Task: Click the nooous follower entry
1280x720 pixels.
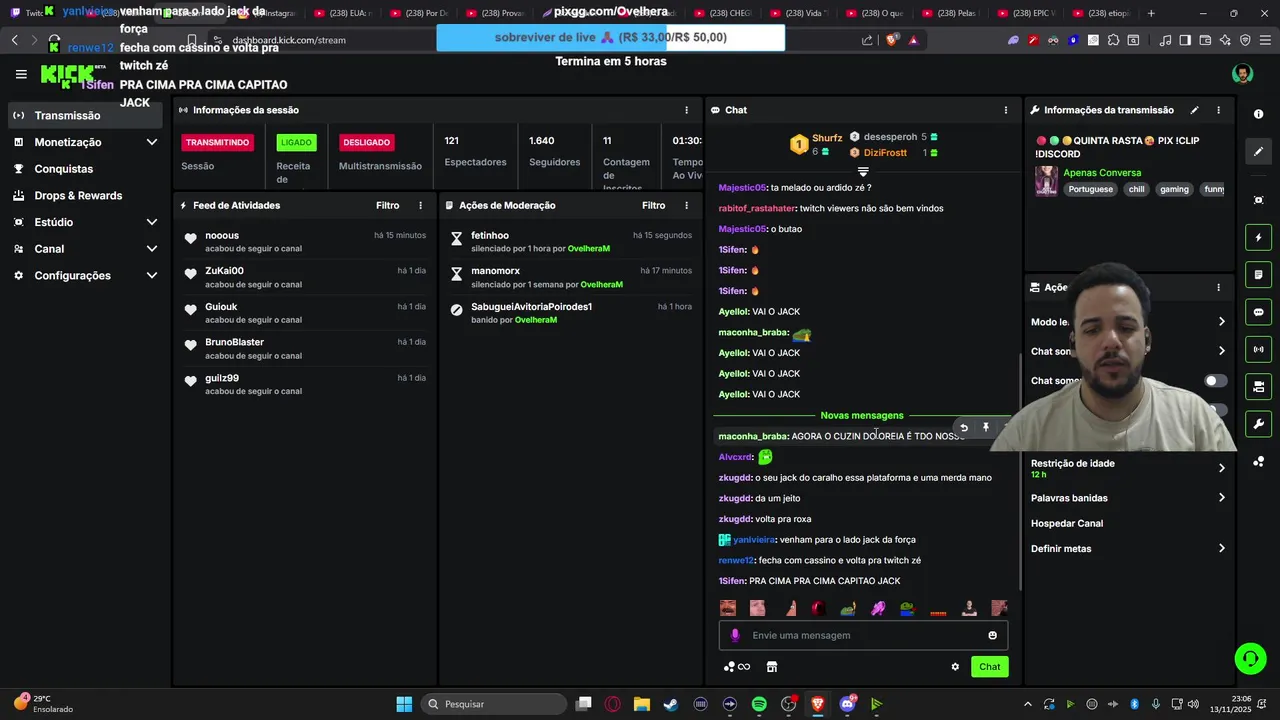Action: click(x=305, y=242)
